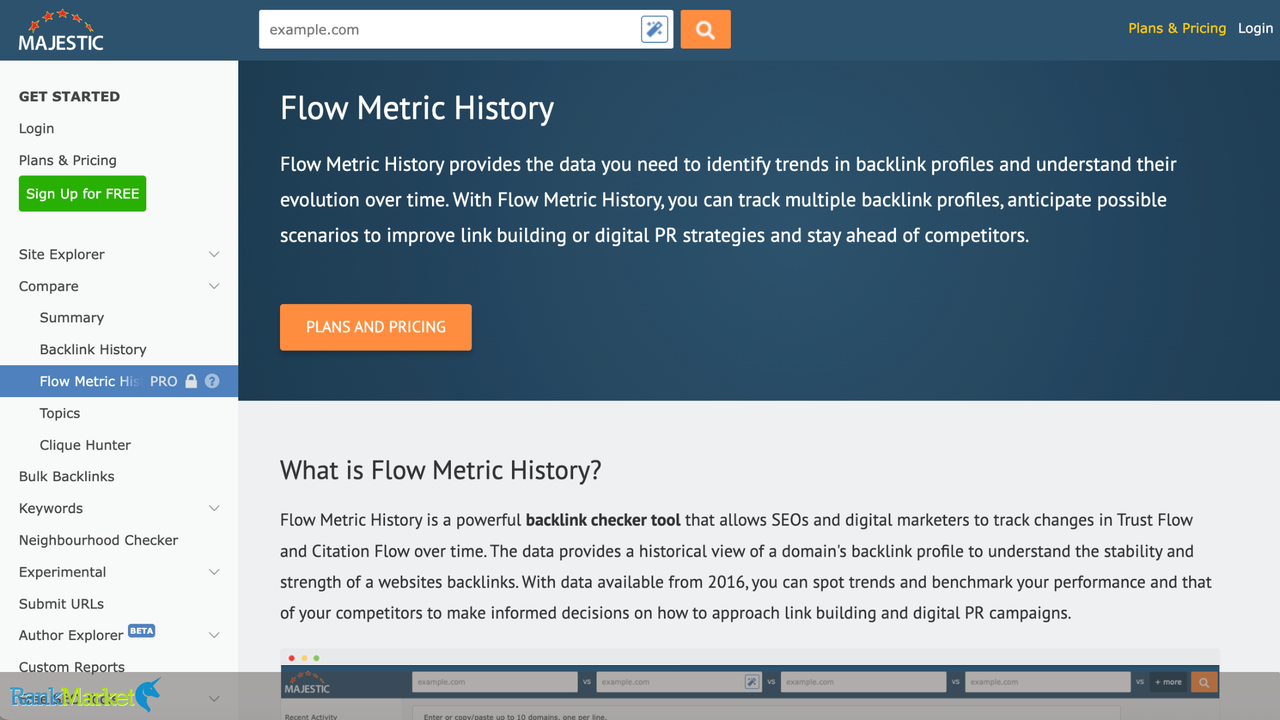Screen dimensions: 1280x720
Task: Select Flow Metric History sidebar item
Action: 119,381
